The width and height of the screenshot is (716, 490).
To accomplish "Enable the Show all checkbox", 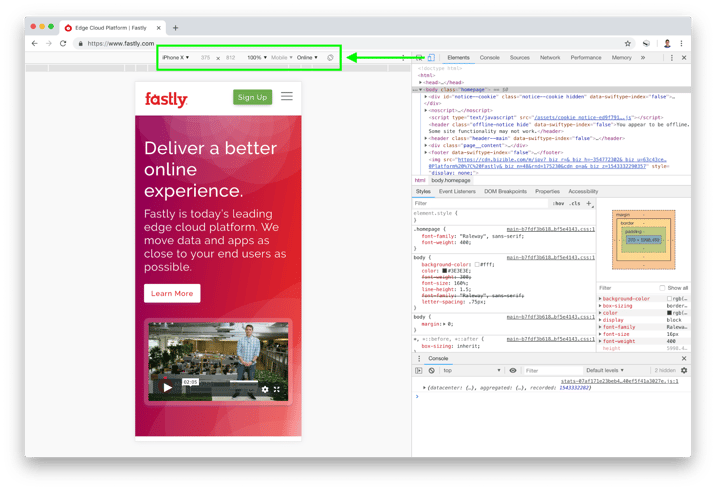I will coord(662,288).
